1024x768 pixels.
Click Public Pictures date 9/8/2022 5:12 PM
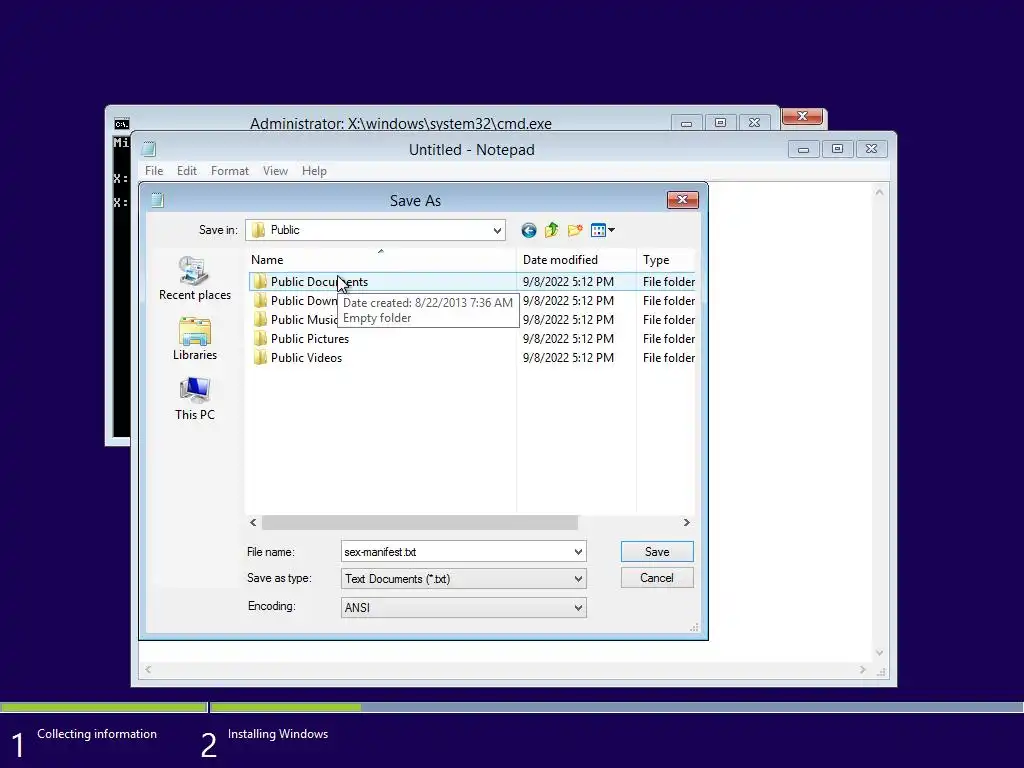coord(568,338)
